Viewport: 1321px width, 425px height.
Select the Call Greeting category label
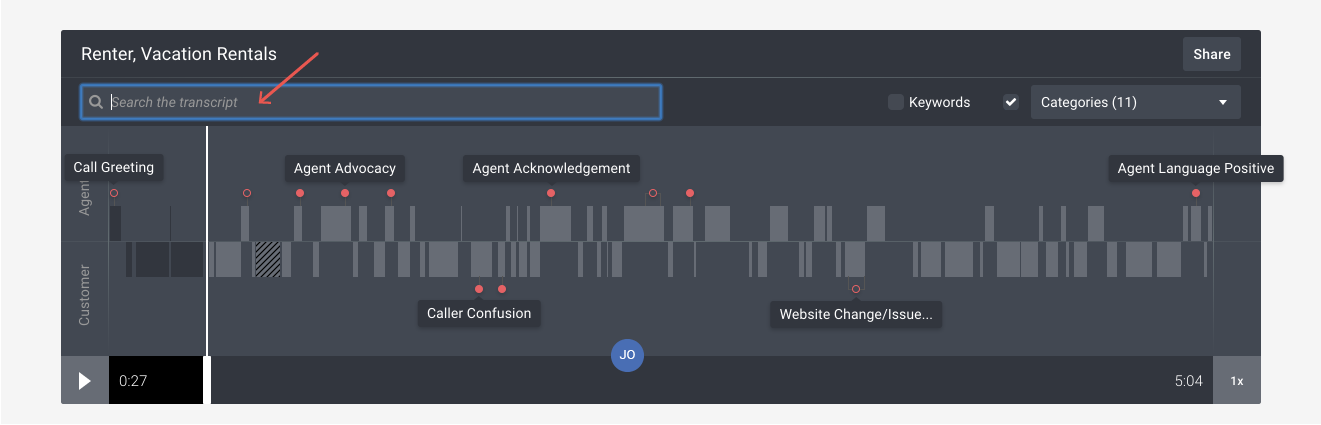pos(114,167)
